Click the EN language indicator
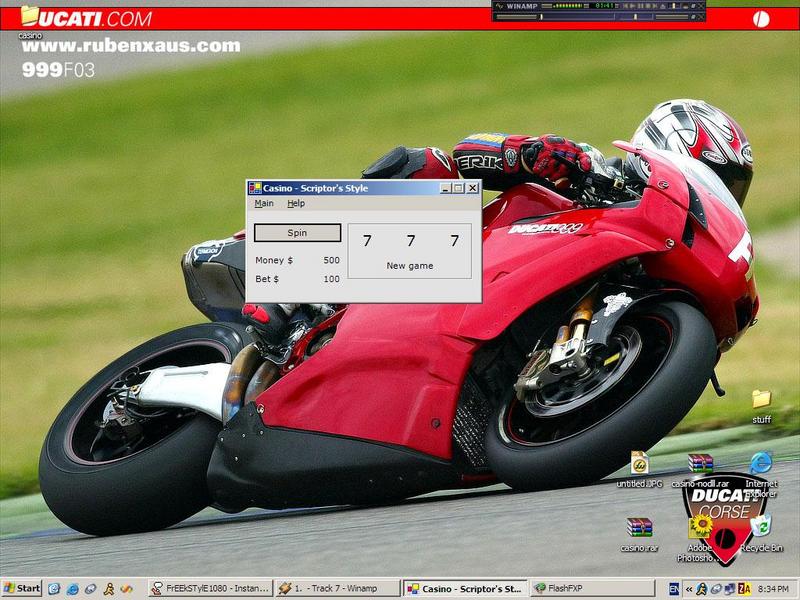This screenshot has height=600, width=800. click(674, 589)
